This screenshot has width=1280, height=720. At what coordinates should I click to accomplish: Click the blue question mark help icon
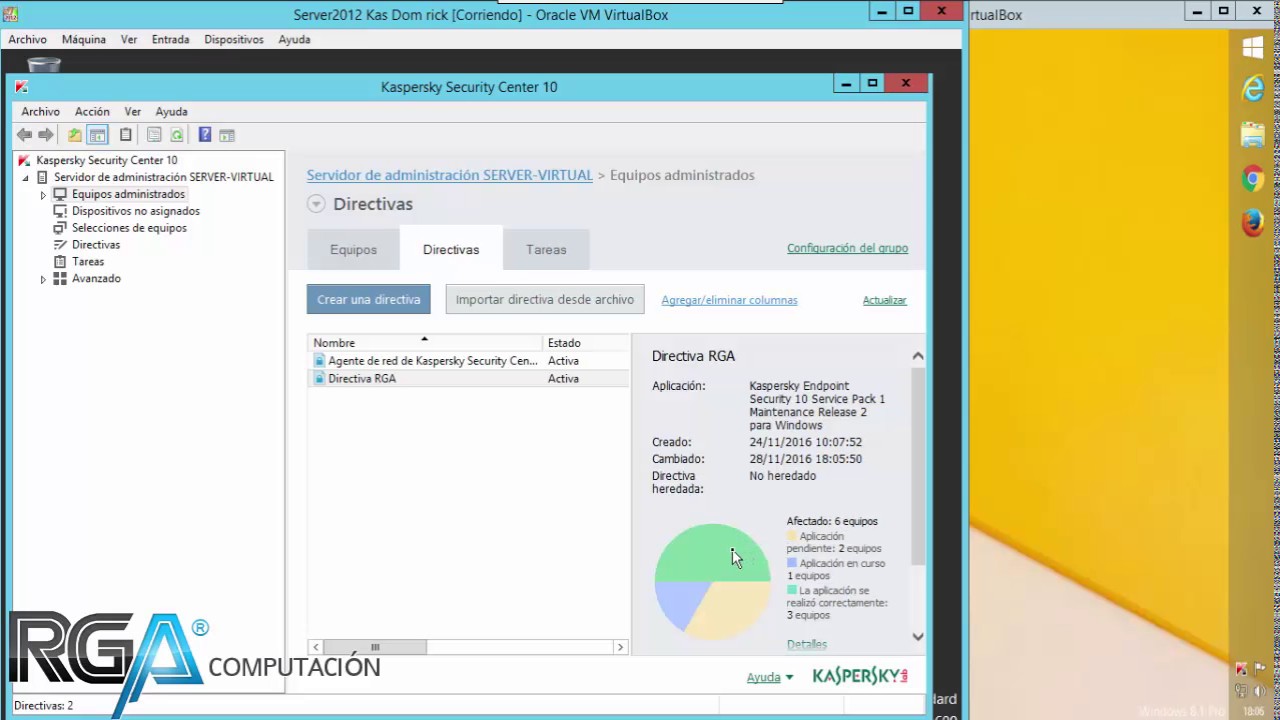[x=205, y=135]
